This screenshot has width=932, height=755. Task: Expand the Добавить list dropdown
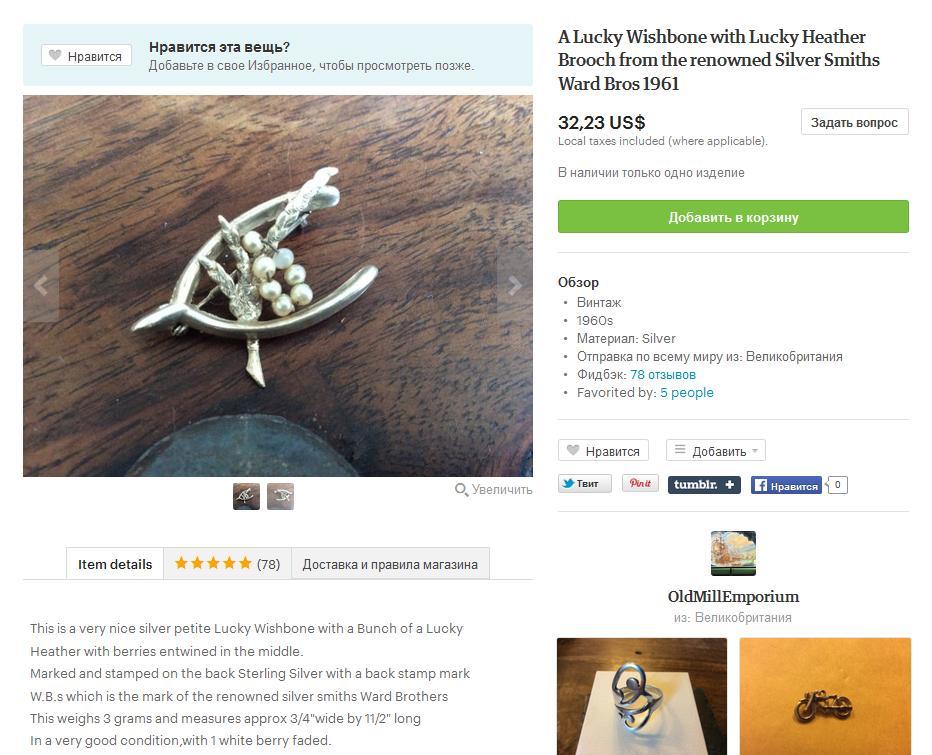pyautogui.click(x=716, y=451)
